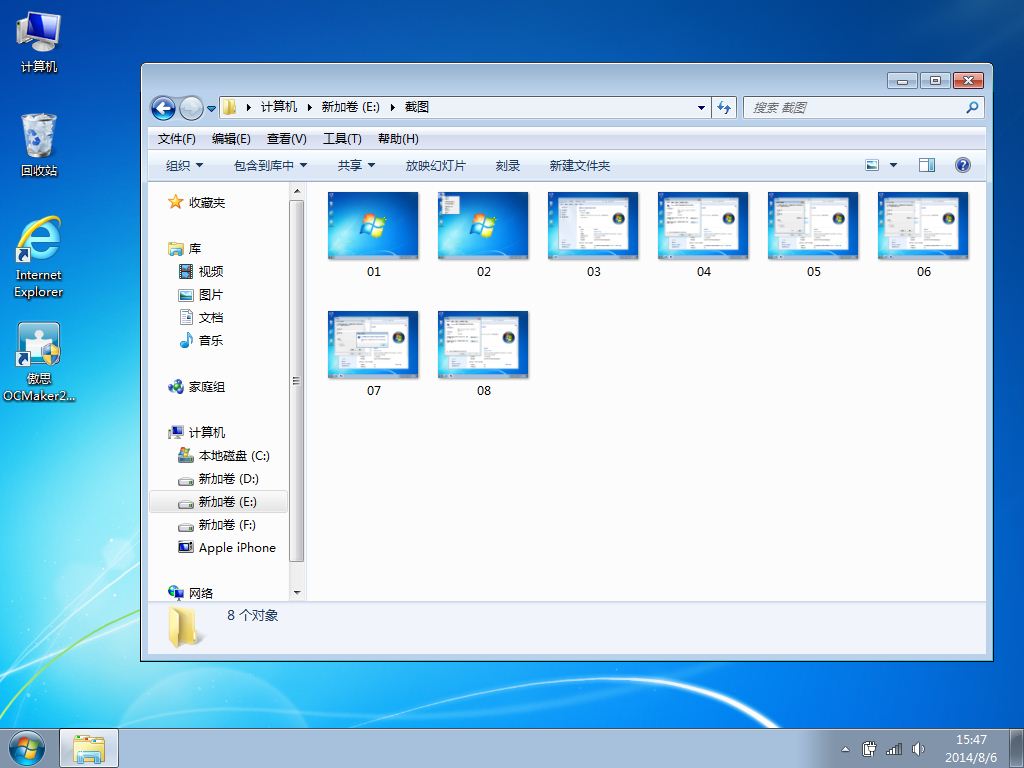1024x768 pixels.
Task: Create a folder with 新建文件夹
Action: click(x=579, y=166)
